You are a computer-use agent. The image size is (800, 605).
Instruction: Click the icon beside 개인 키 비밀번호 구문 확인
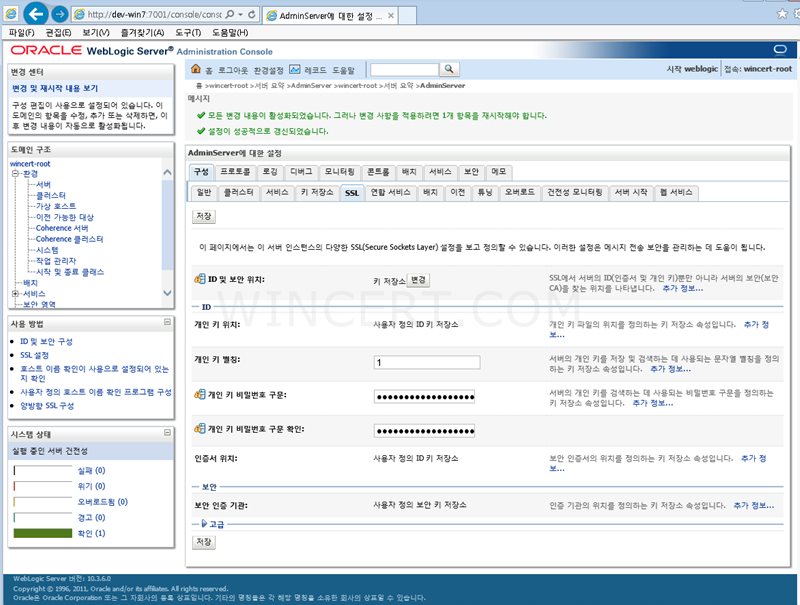(x=199, y=428)
